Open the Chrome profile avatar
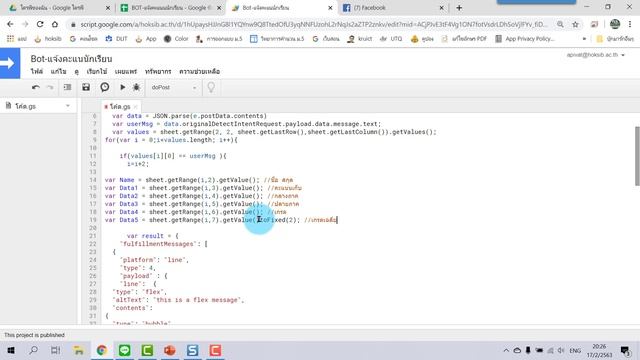Image resolution: width=640 pixels, height=360 pixels. point(615,24)
